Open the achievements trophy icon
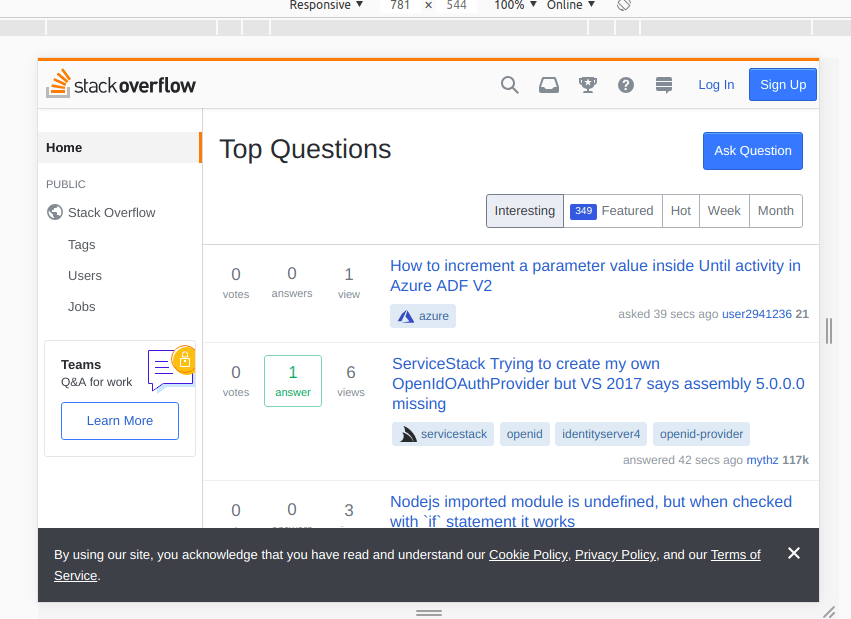 pyautogui.click(x=588, y=85)
